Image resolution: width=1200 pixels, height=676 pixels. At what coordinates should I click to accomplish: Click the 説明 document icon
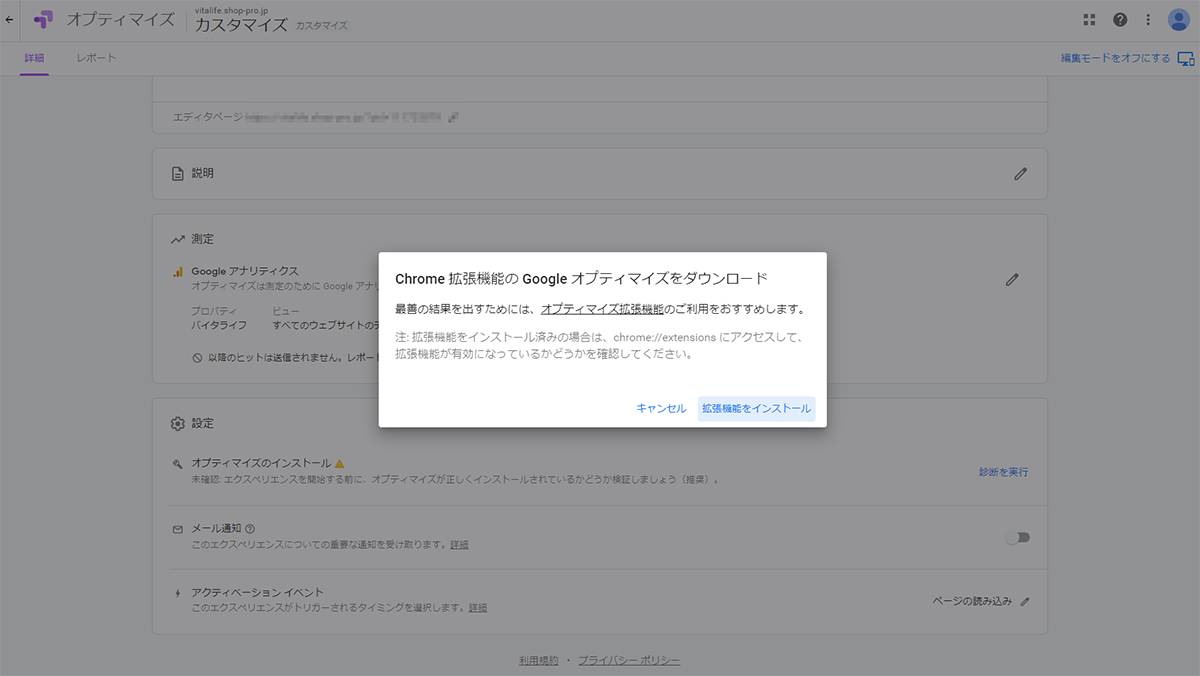point(178,173)
